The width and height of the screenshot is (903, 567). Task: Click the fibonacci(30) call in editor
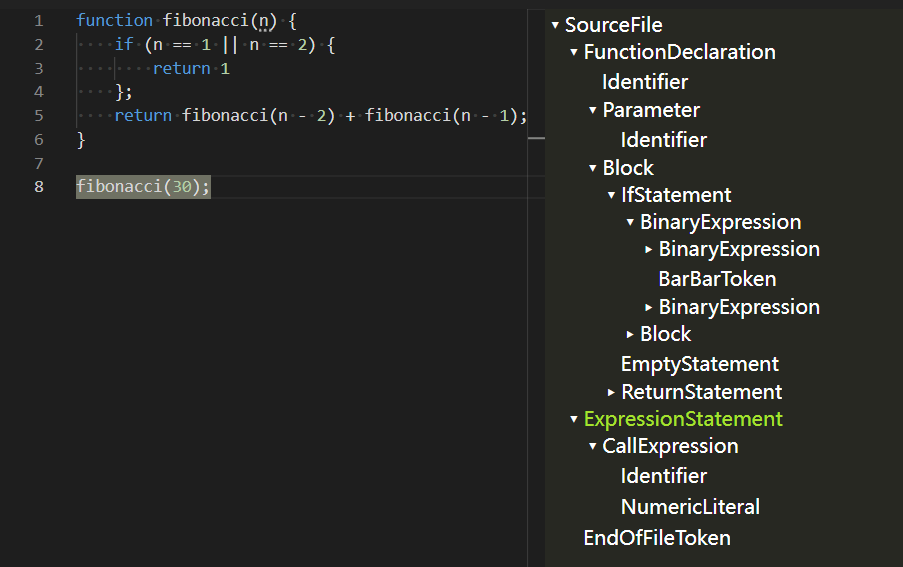pyautogui.click(x=143, y=187)
